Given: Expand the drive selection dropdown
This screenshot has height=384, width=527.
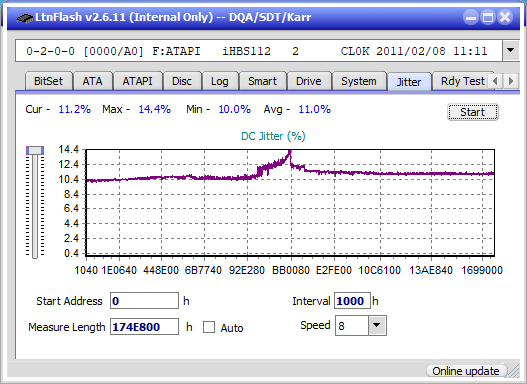Looking at the screenshot, I should pos(511,51).
